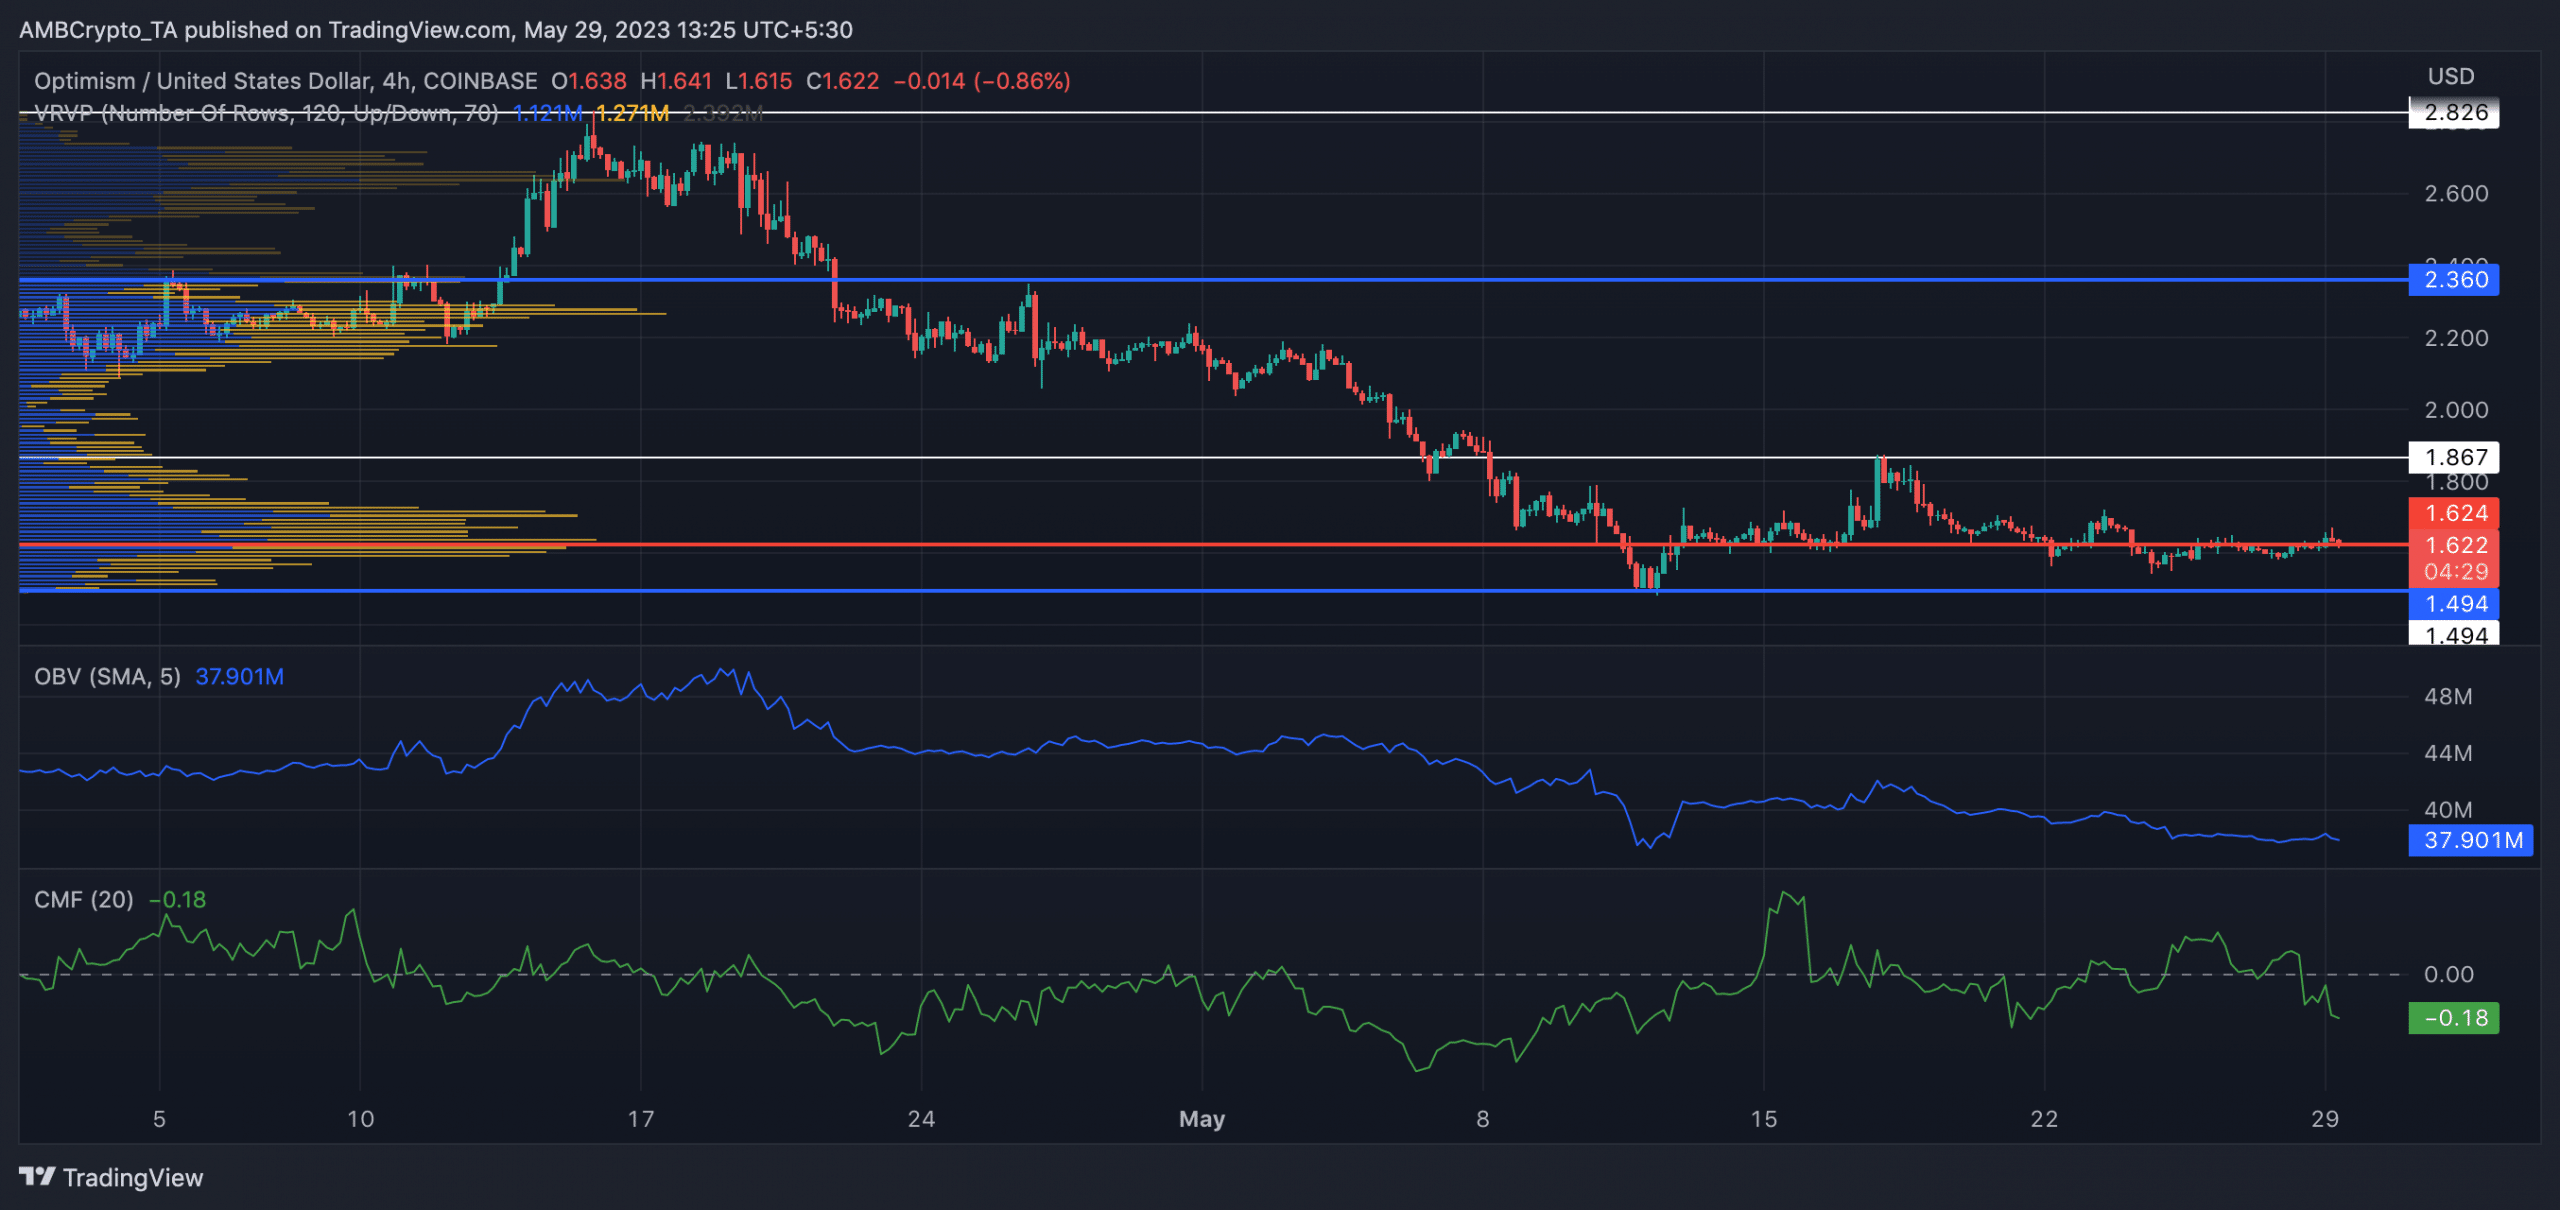Click the 04:29 candle countdown label
The image size is (2560, 1210).
pos(2455,572)
